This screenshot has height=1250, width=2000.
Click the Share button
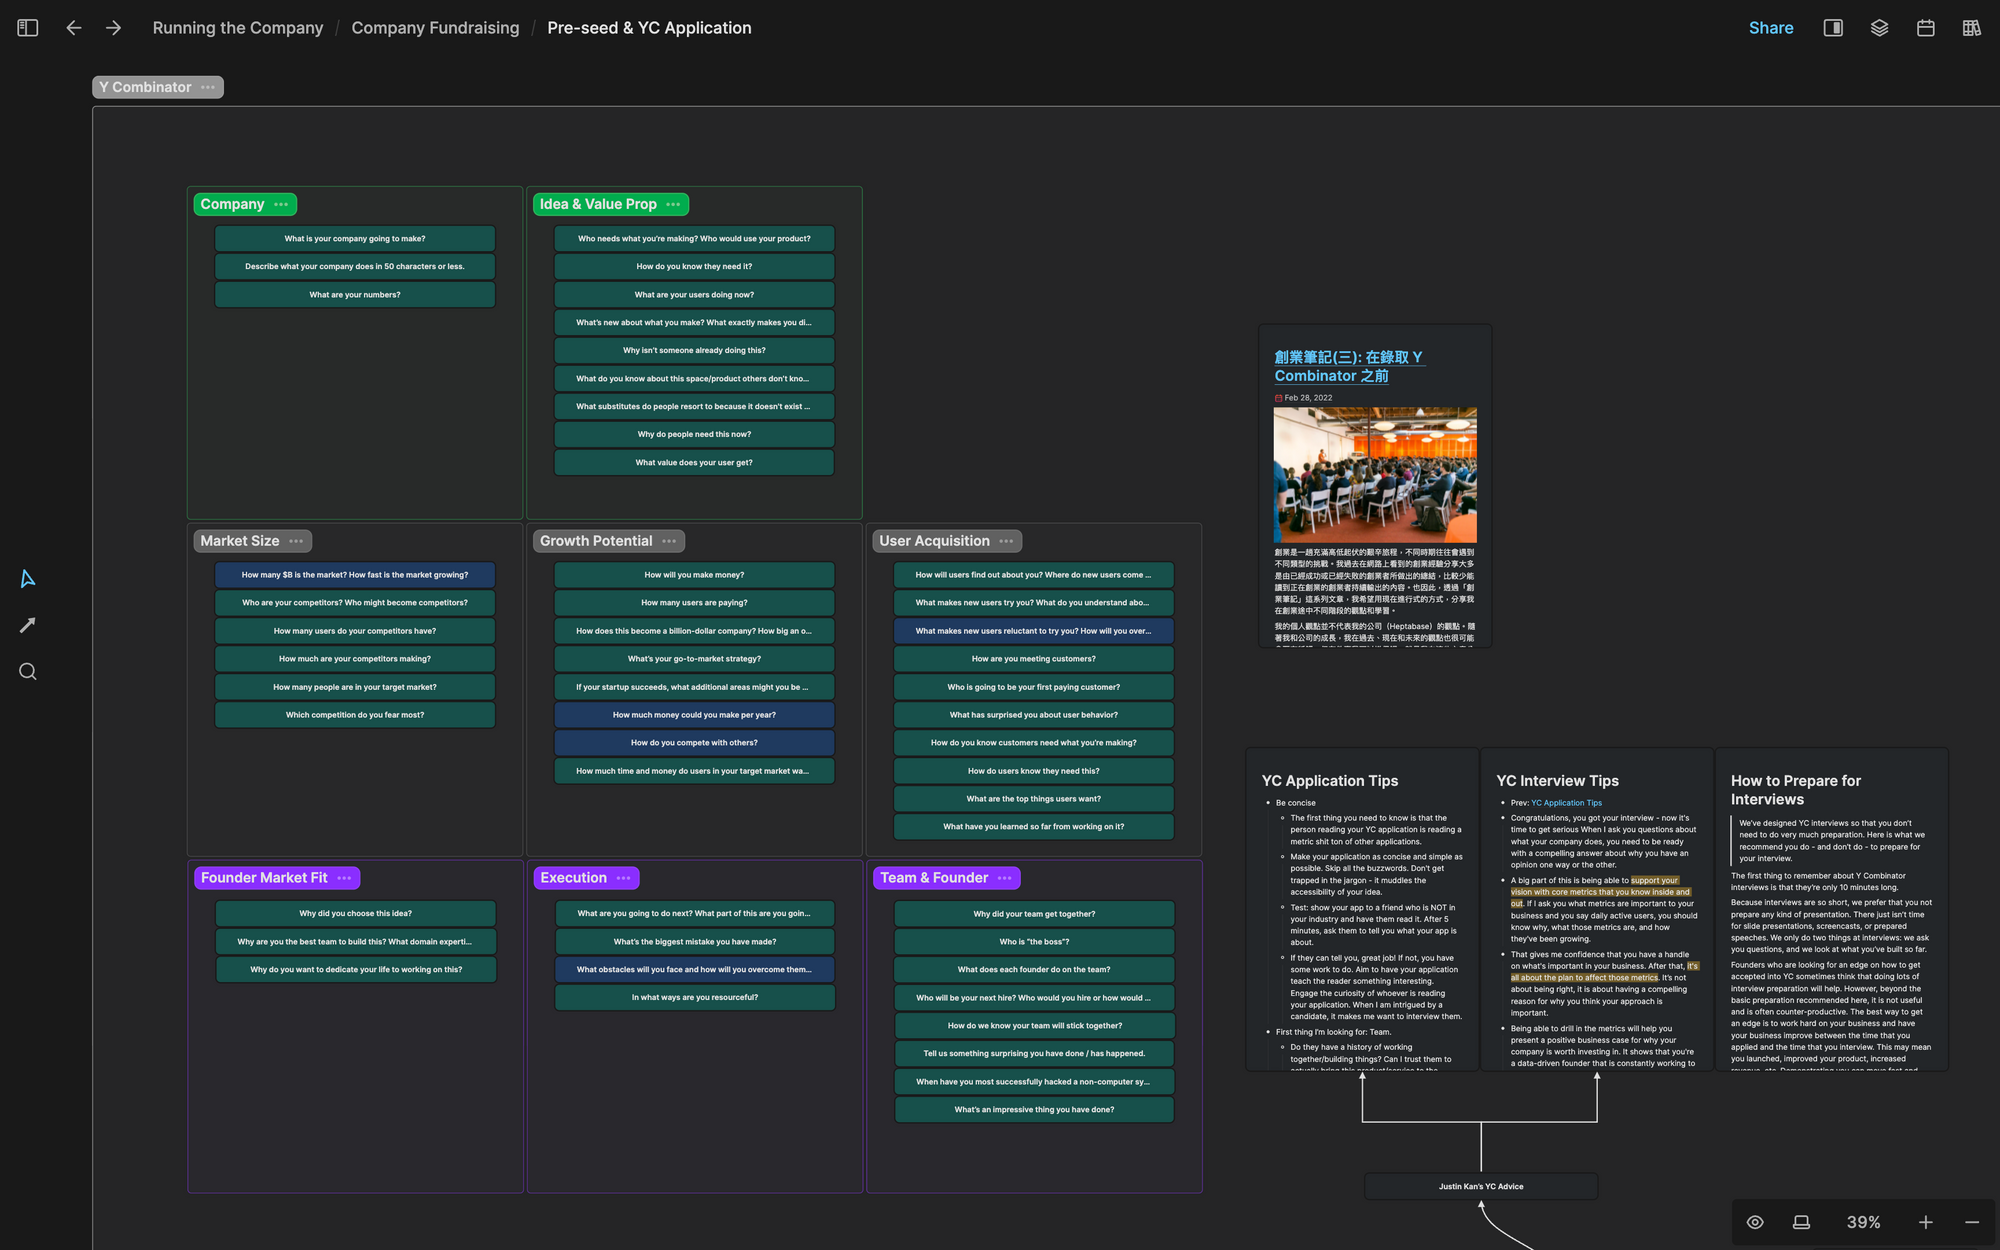coord(1770,28)
